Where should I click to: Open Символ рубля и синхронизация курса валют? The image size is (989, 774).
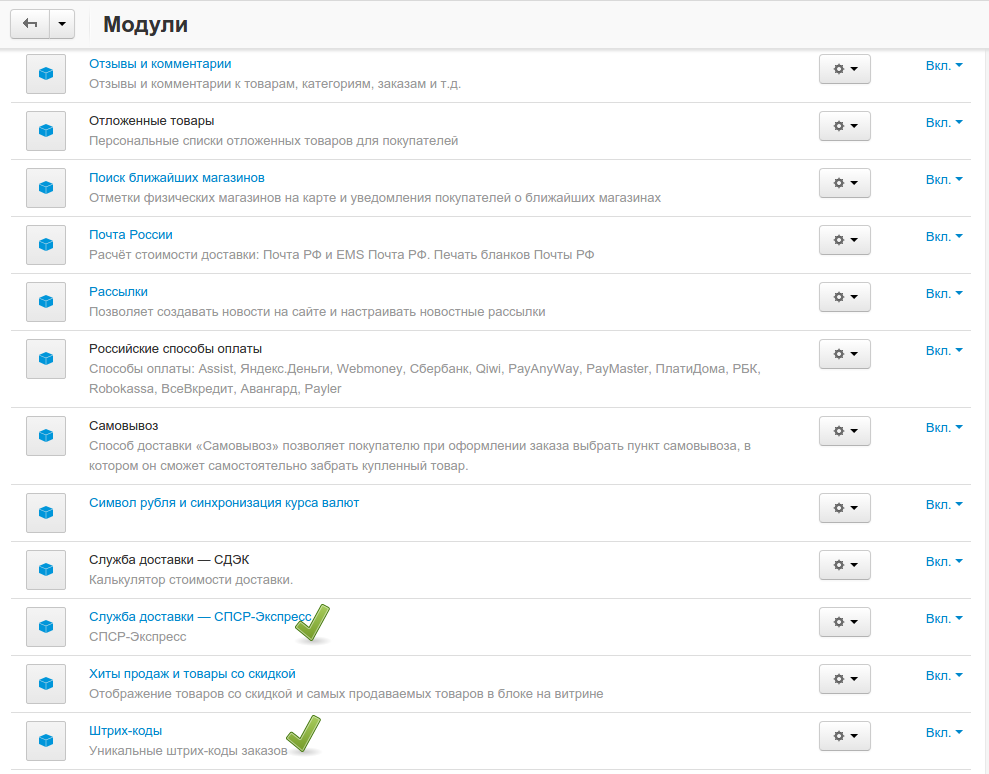pyautogui.click(x=223, y=502)
